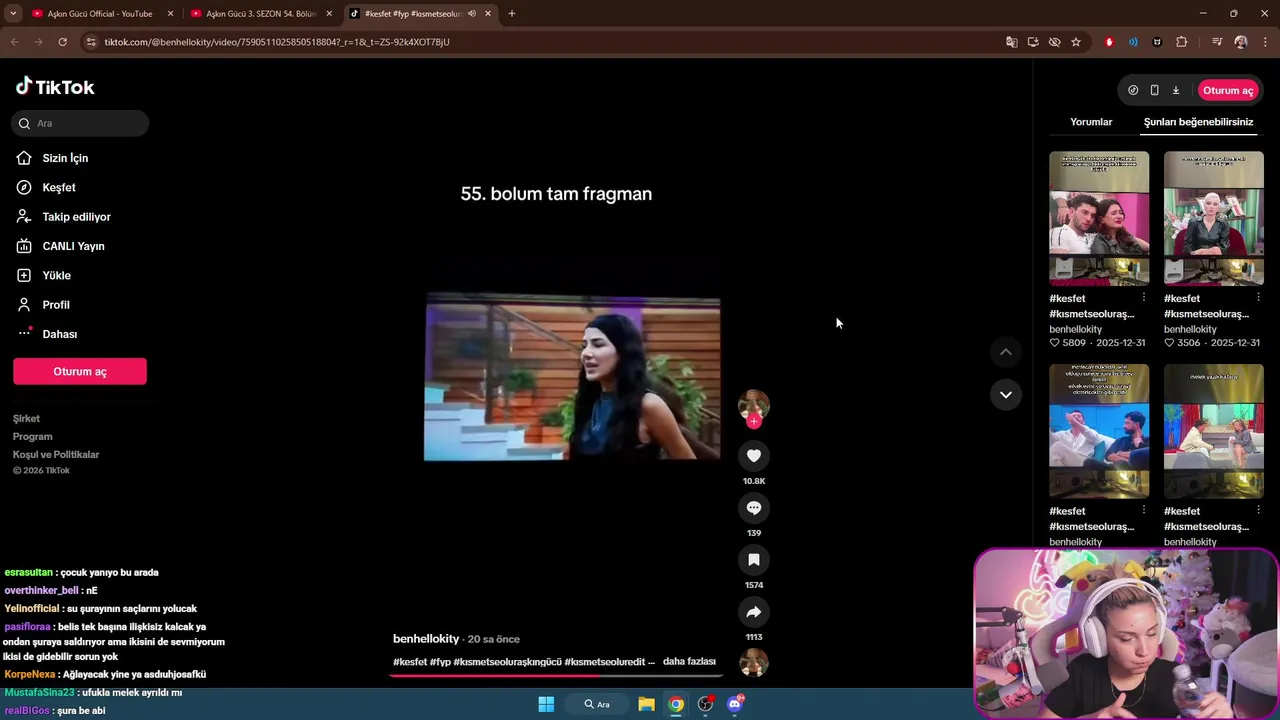Go back in browser history
This screenshot has height=720, width=1280.
click(14, 42)
